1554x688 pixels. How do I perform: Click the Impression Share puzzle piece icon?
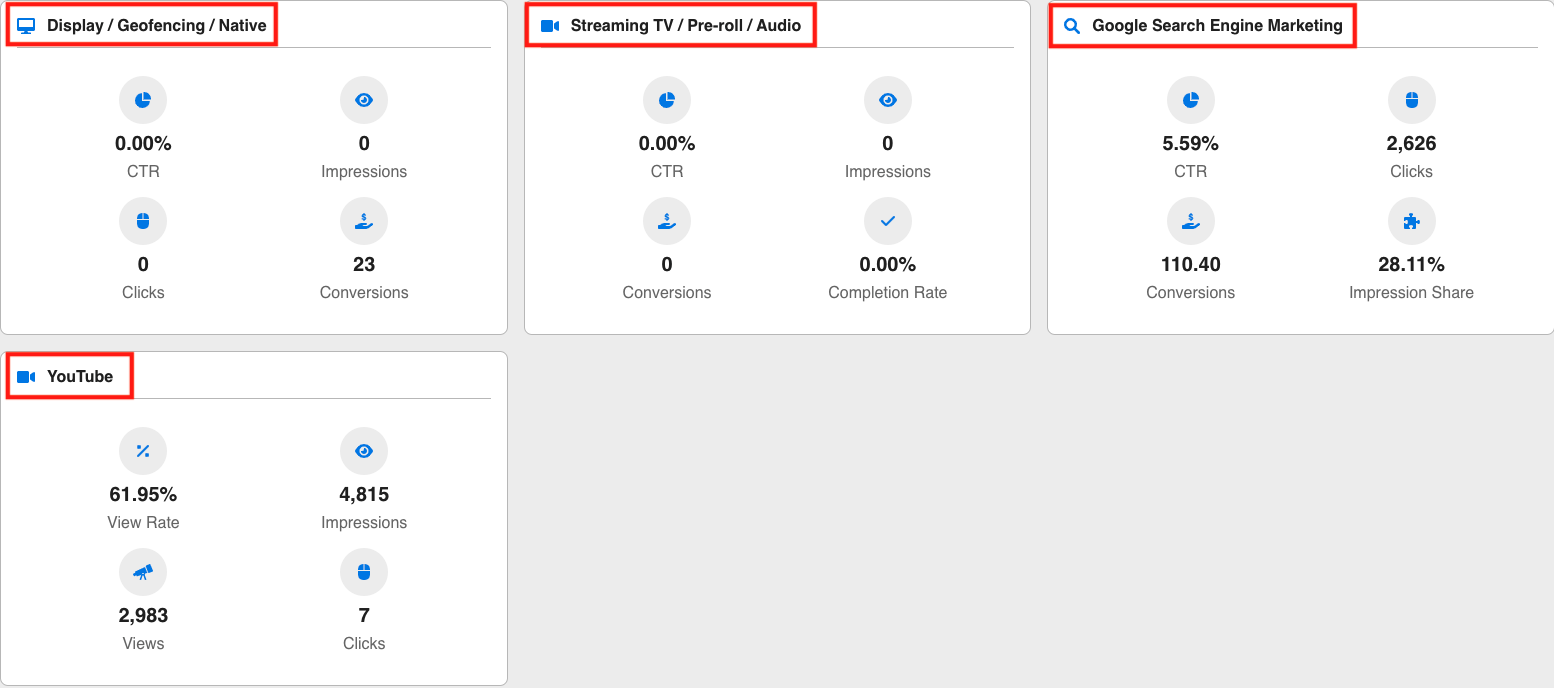tap(1411, 221)
